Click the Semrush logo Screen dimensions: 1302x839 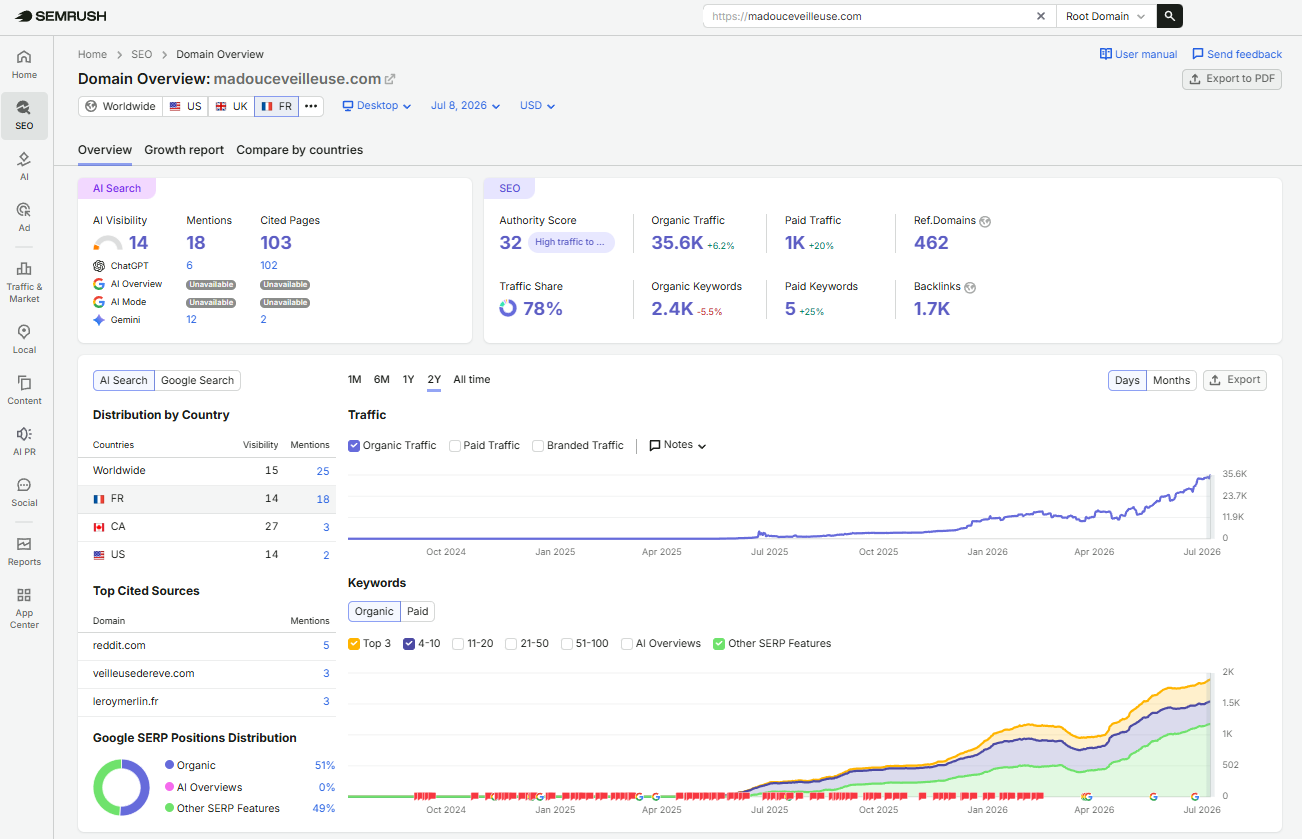click(x=61, y=16)
